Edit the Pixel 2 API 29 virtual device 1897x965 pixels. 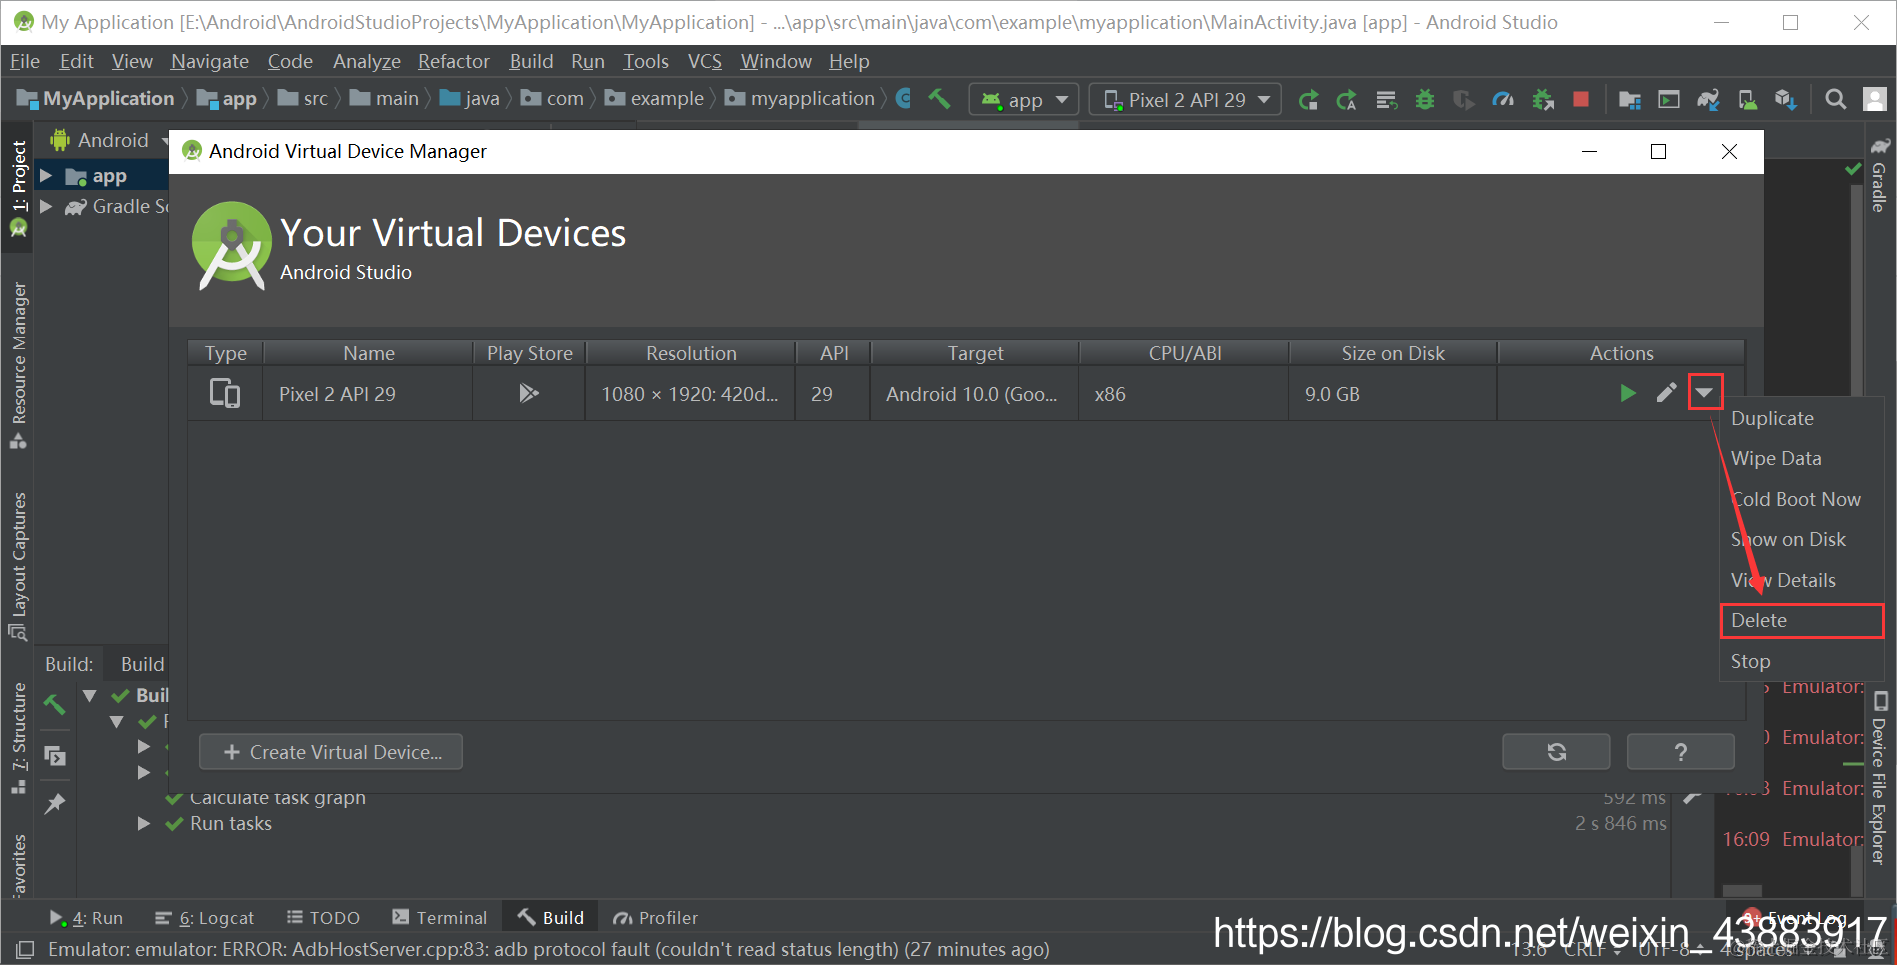tap(1666, 393)
